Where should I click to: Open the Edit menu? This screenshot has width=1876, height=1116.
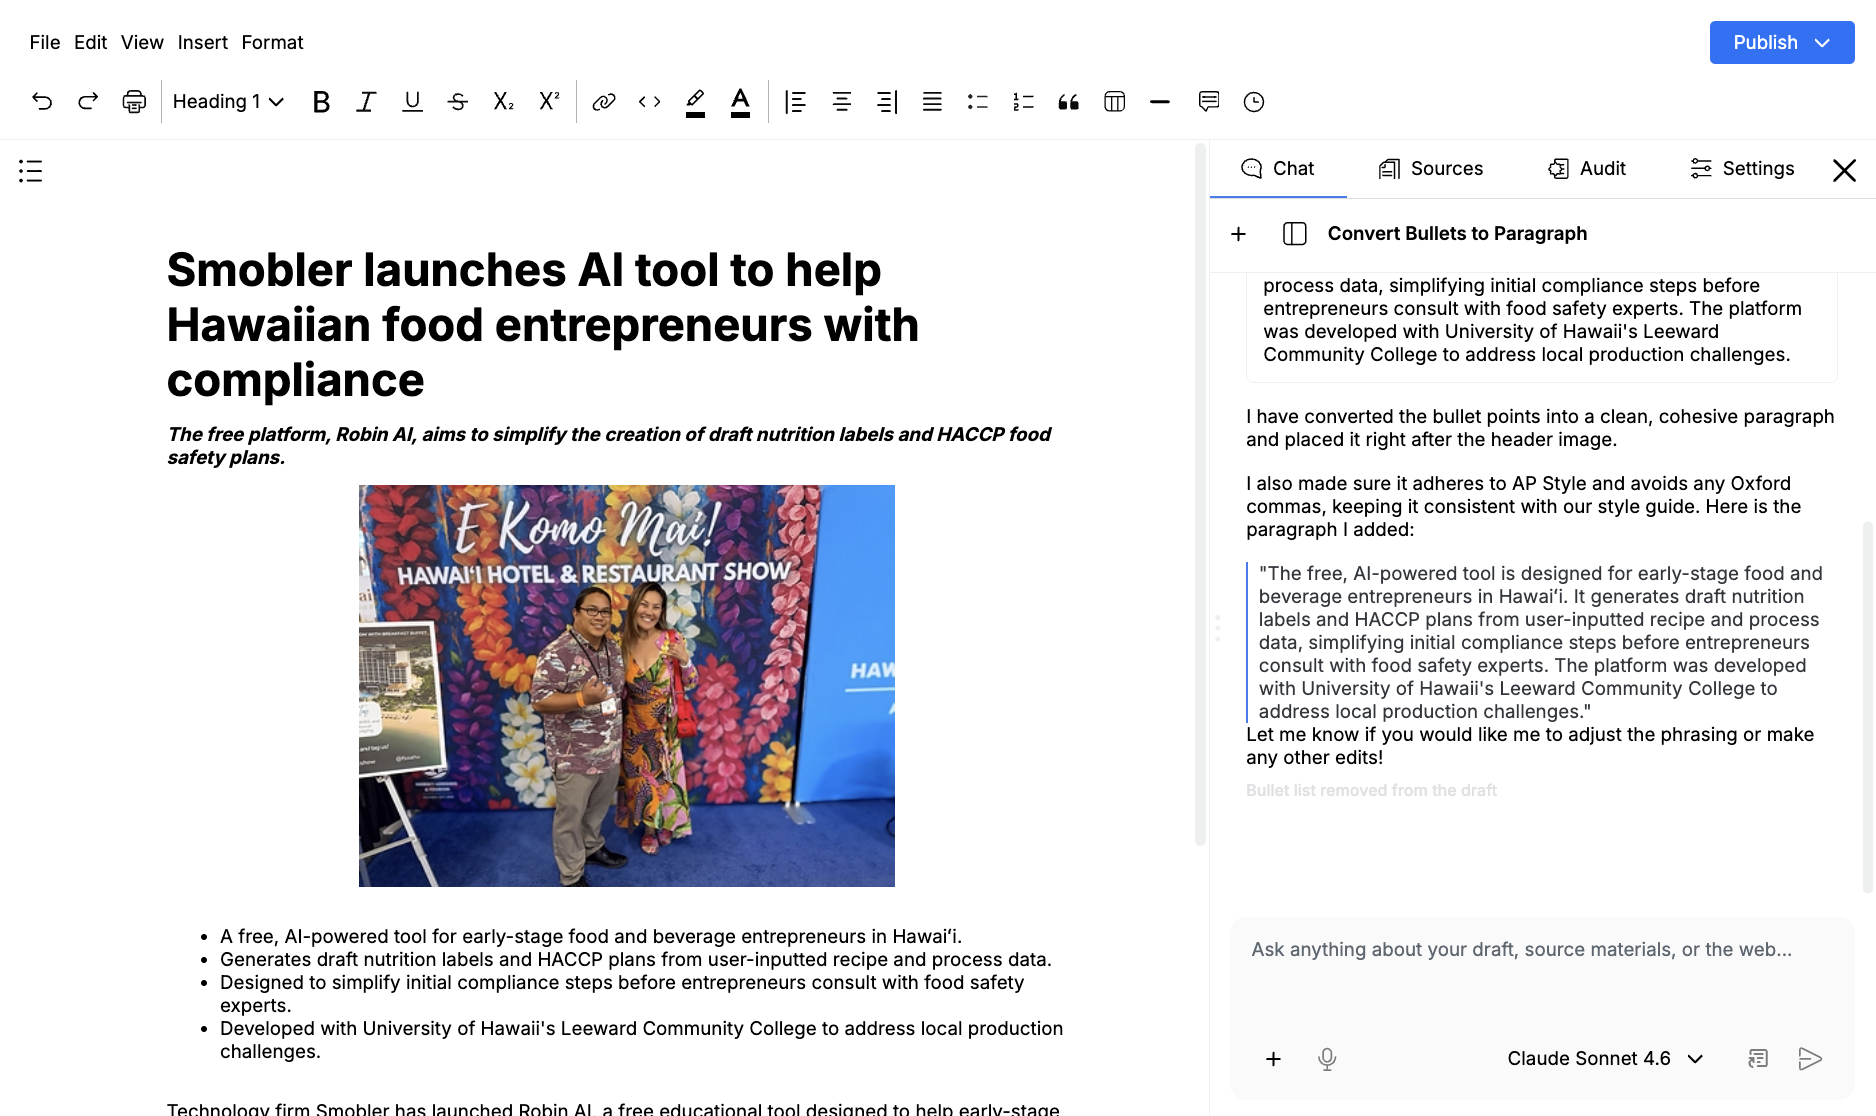point(90,43)
